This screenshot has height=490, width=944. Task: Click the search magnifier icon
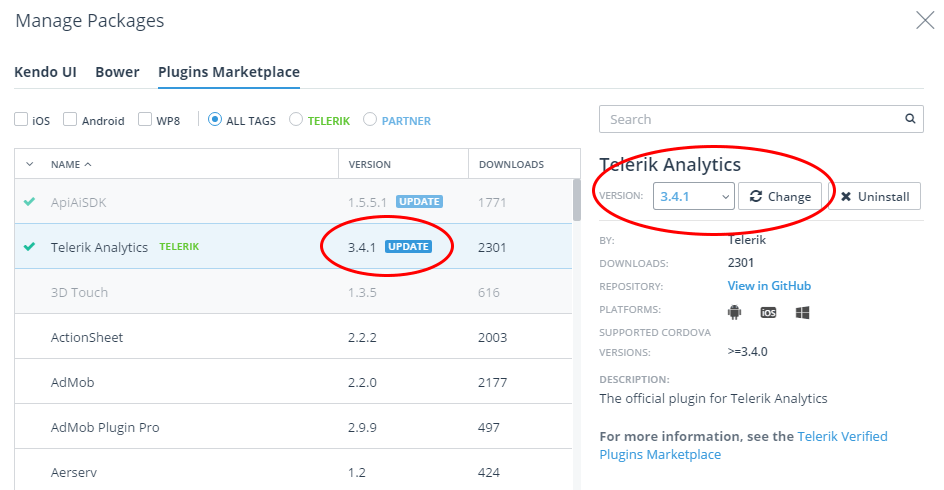[910, 119]
